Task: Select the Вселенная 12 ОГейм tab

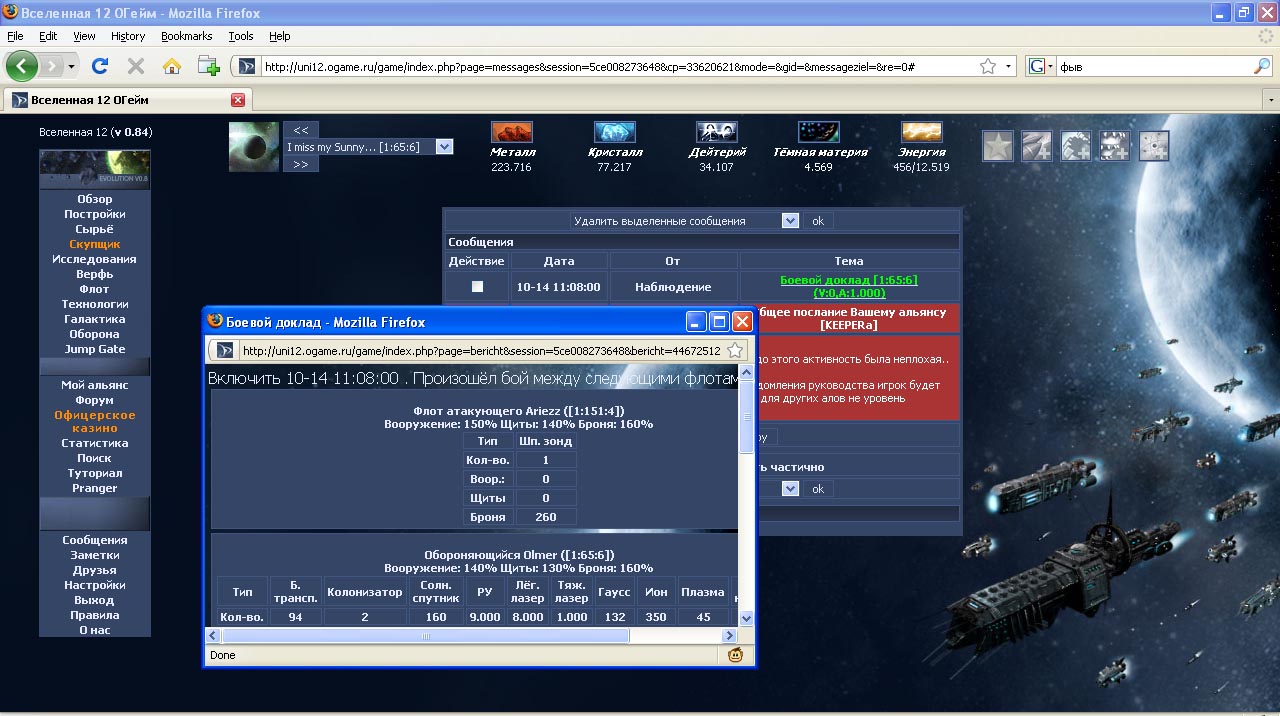Action: point(127,100)
